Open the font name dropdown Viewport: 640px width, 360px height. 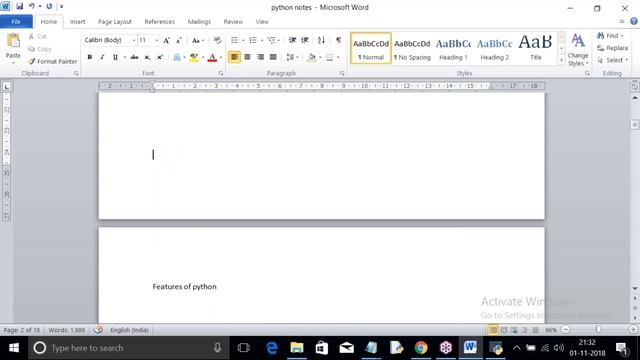click(x=134, y=40)
